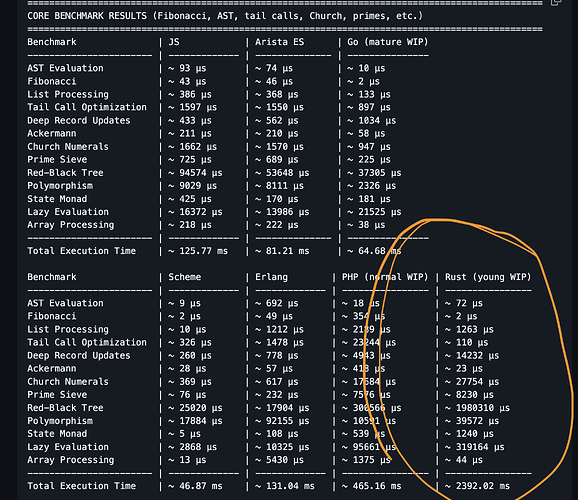Select the Rust Prime Sieve value 8230 µs

point(469,395)
